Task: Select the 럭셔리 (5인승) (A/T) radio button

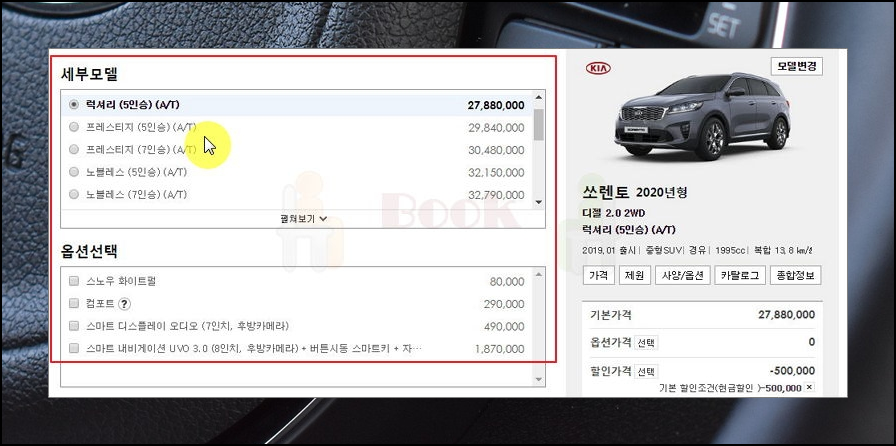Action: [x=74, y=105]
